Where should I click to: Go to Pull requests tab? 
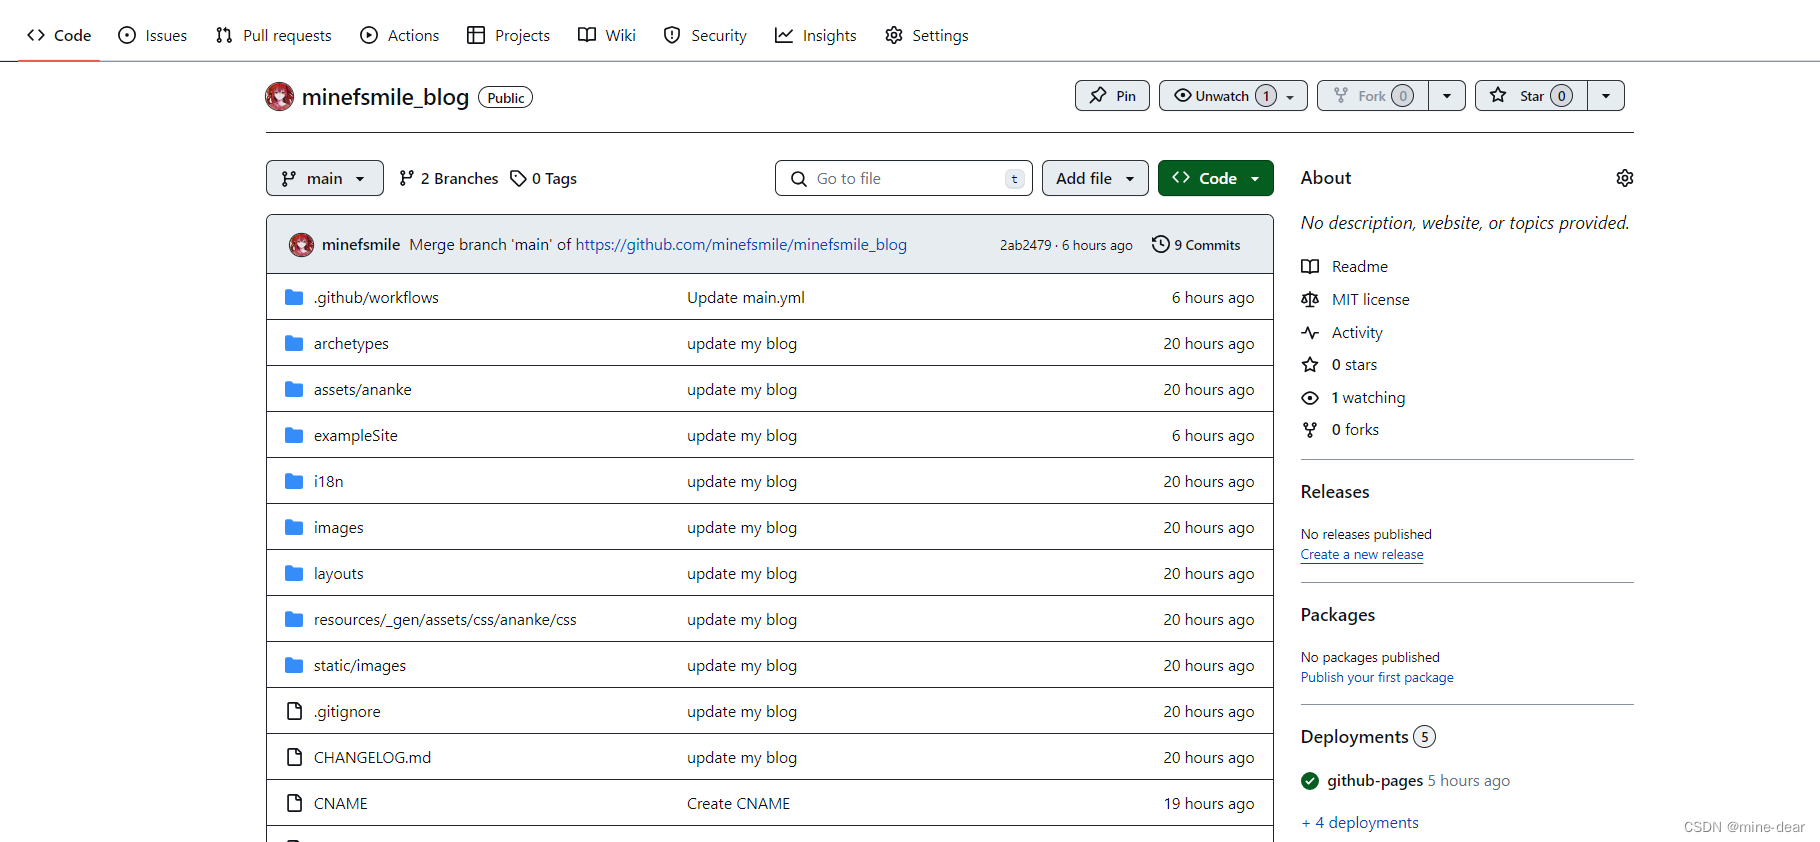pyautogui.click(x=274, y=35)
